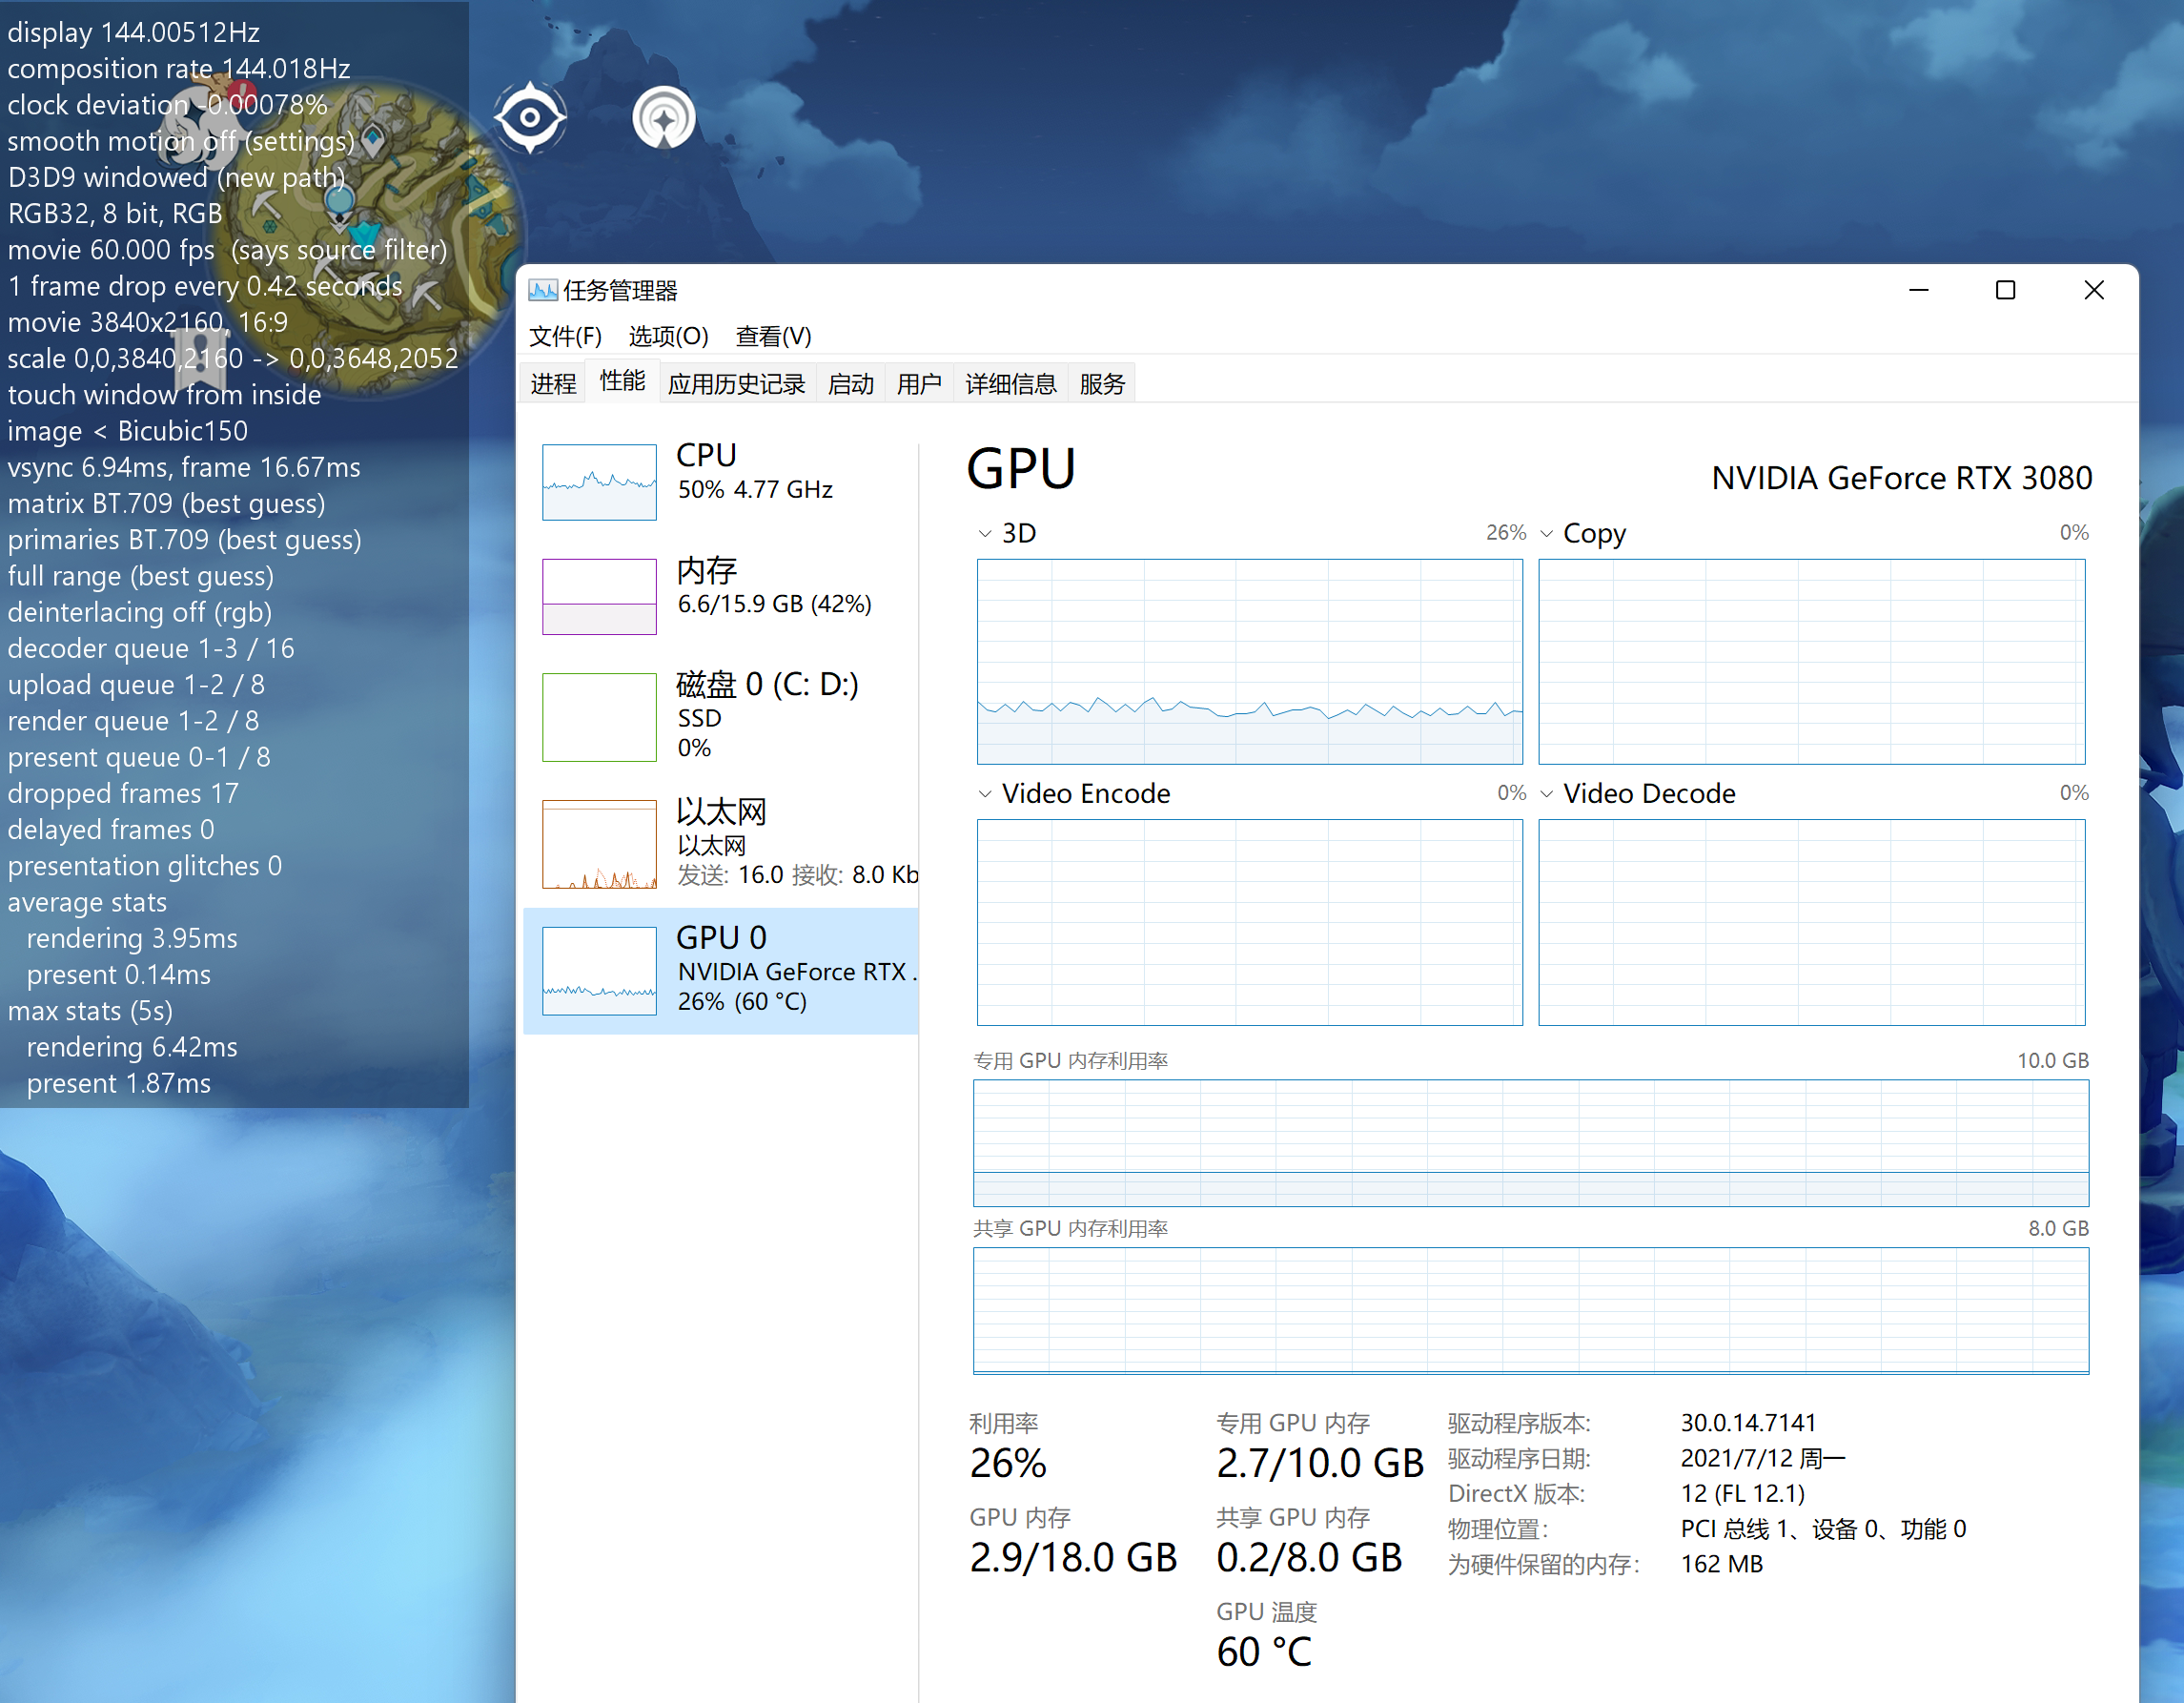Click the 2.9/18.0 GB GPU memory value
This screenshot has height=1703, width=2184.
(1073, 1558)
